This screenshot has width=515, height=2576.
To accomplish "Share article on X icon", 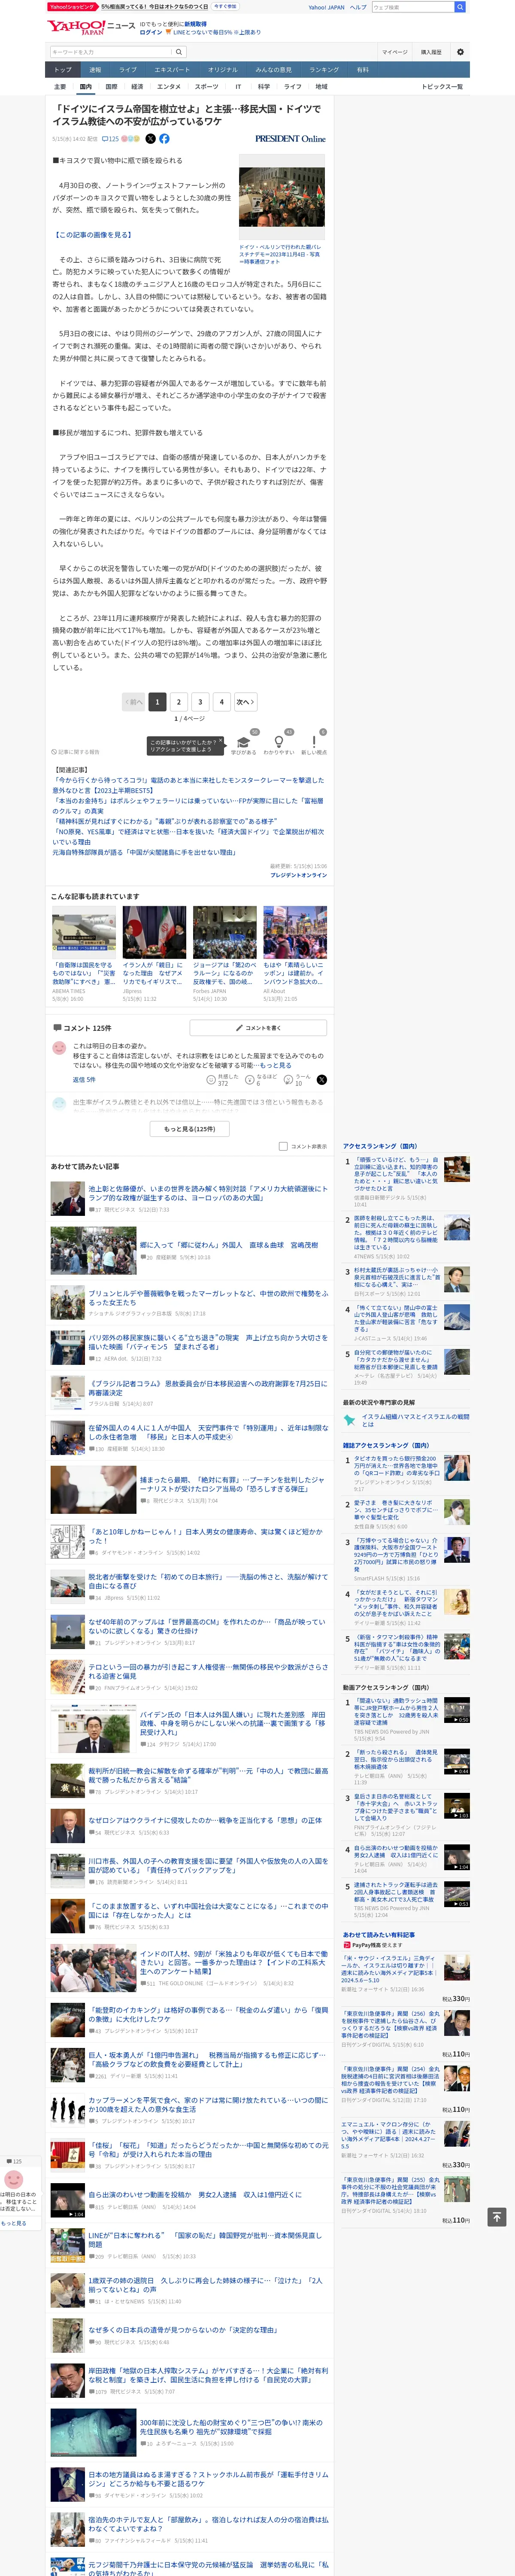I will point(151,139).
